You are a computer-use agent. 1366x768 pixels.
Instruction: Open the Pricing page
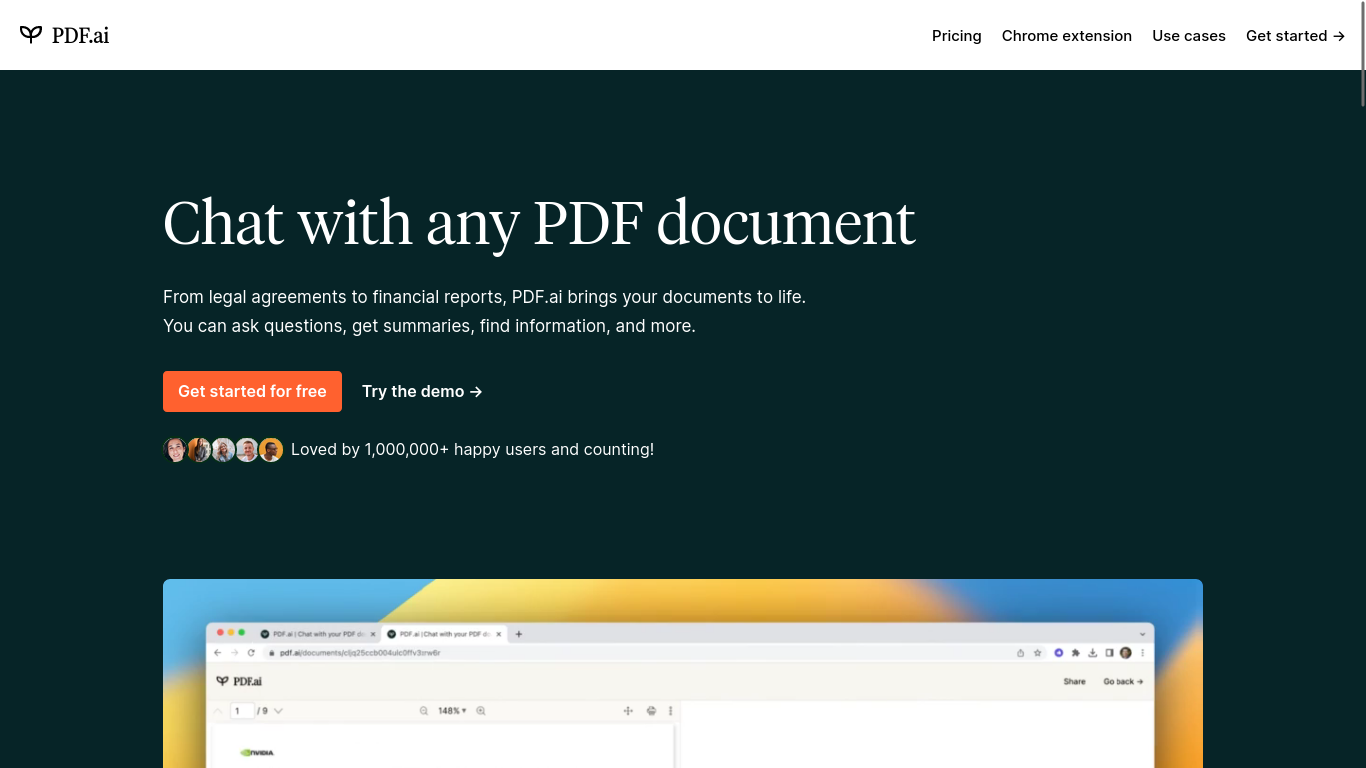click(956, 36)
